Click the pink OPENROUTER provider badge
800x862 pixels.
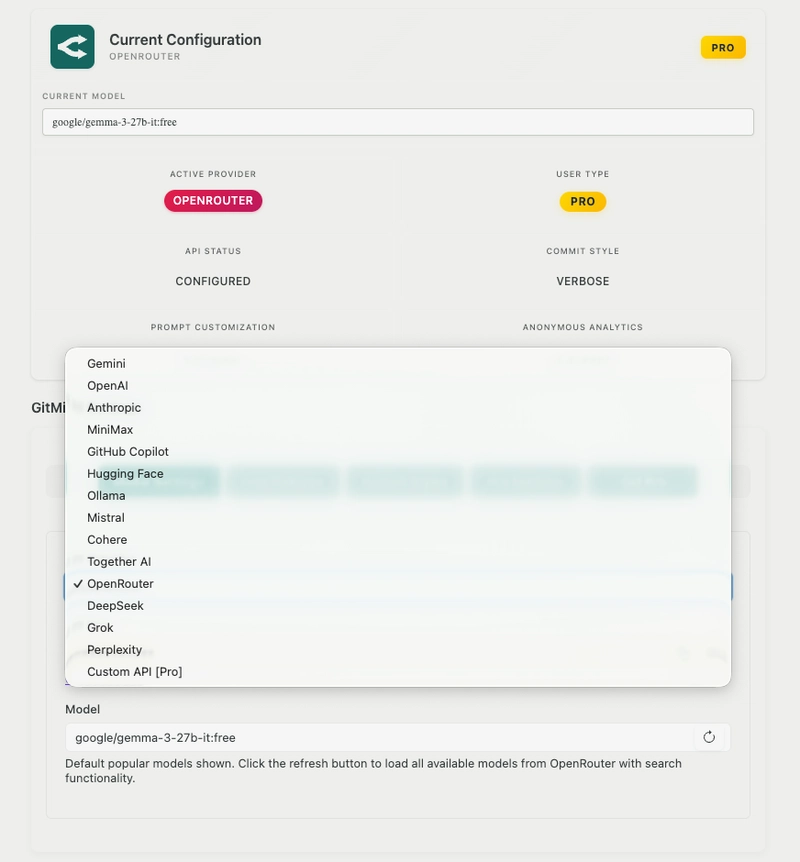pyautogui.click(x=213, y=201)
